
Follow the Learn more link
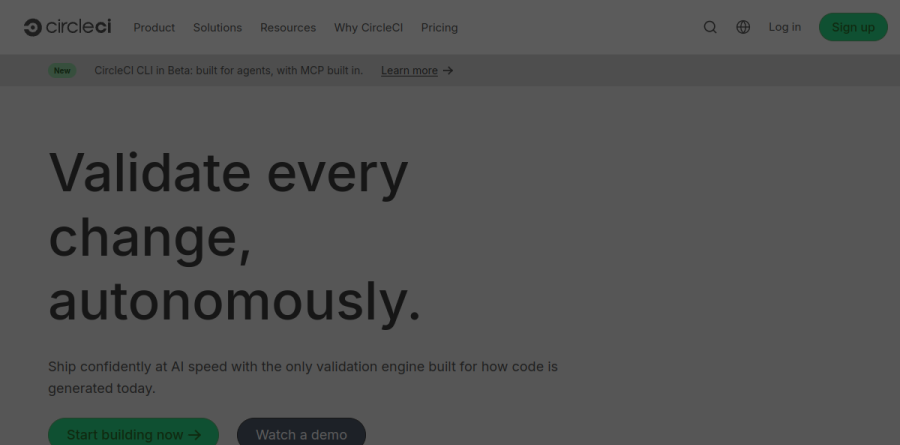[x=409, y=71]
